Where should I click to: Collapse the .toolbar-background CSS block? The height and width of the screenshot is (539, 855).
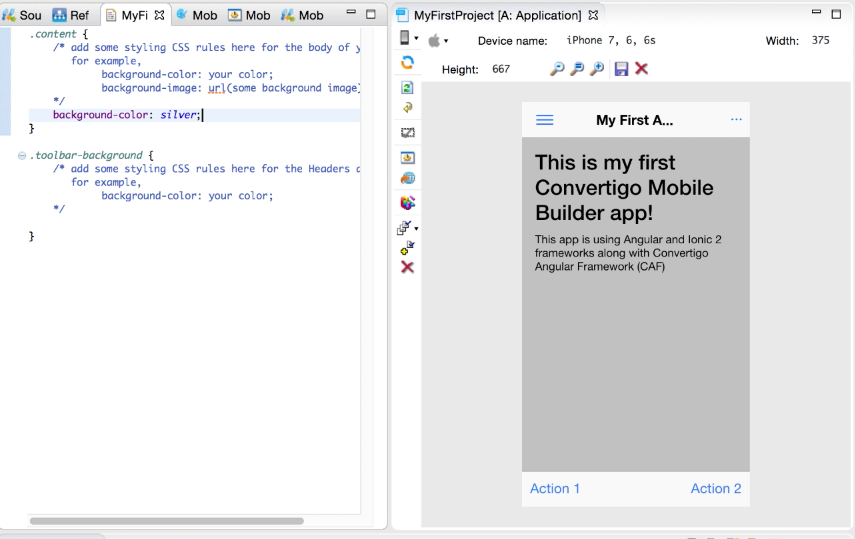coord(22,156)
